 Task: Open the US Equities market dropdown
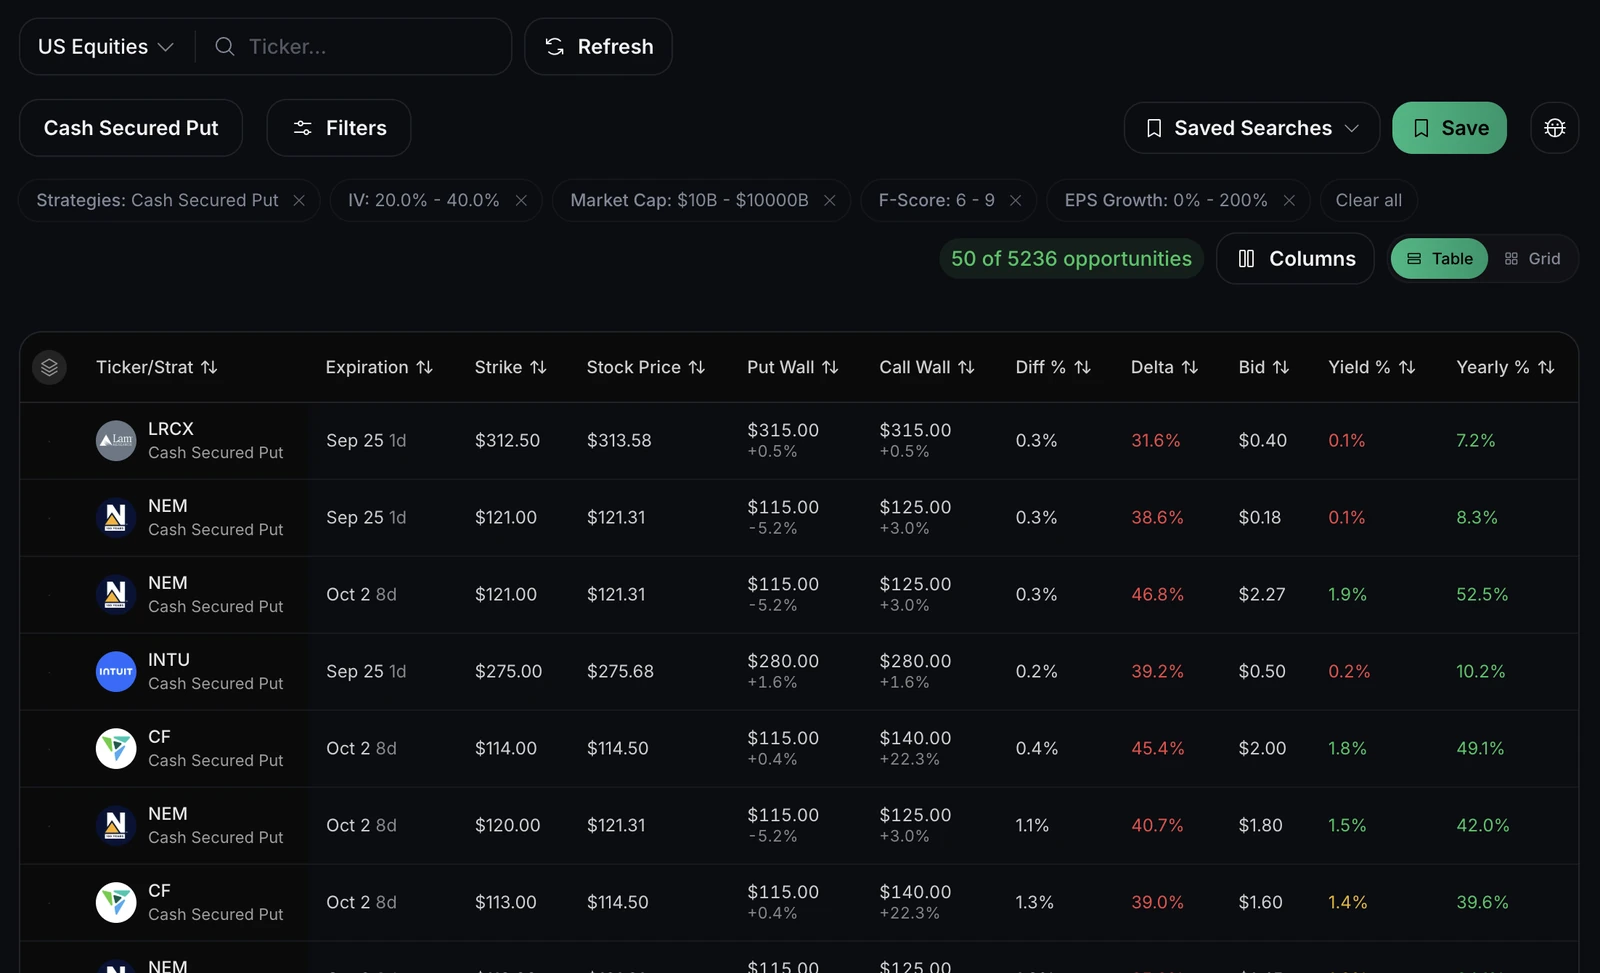[105, 47]
